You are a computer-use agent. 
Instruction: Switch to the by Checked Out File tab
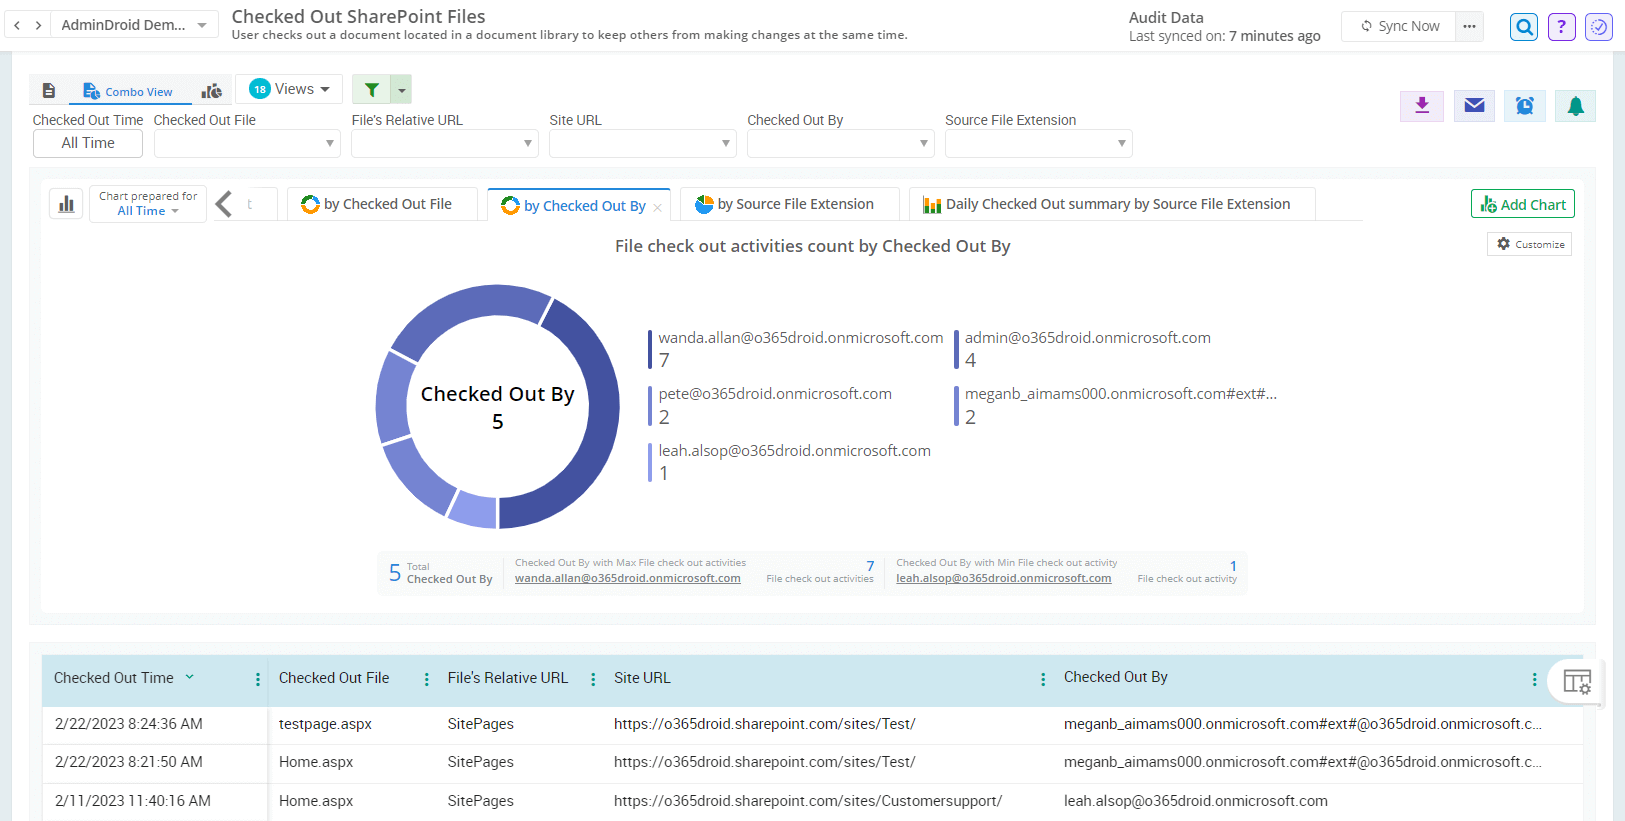pyautogui.click(x=381, y=204)
